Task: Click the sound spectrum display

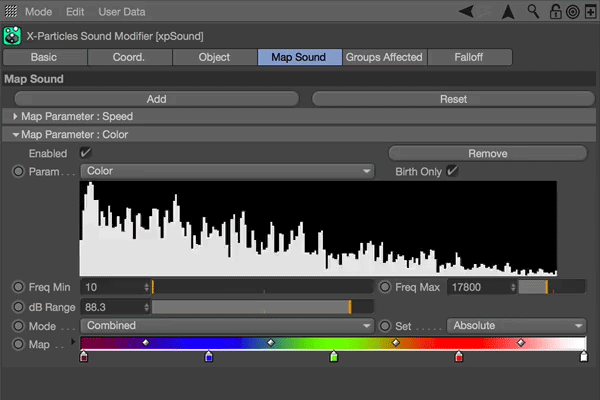Action: pos(318,229)
